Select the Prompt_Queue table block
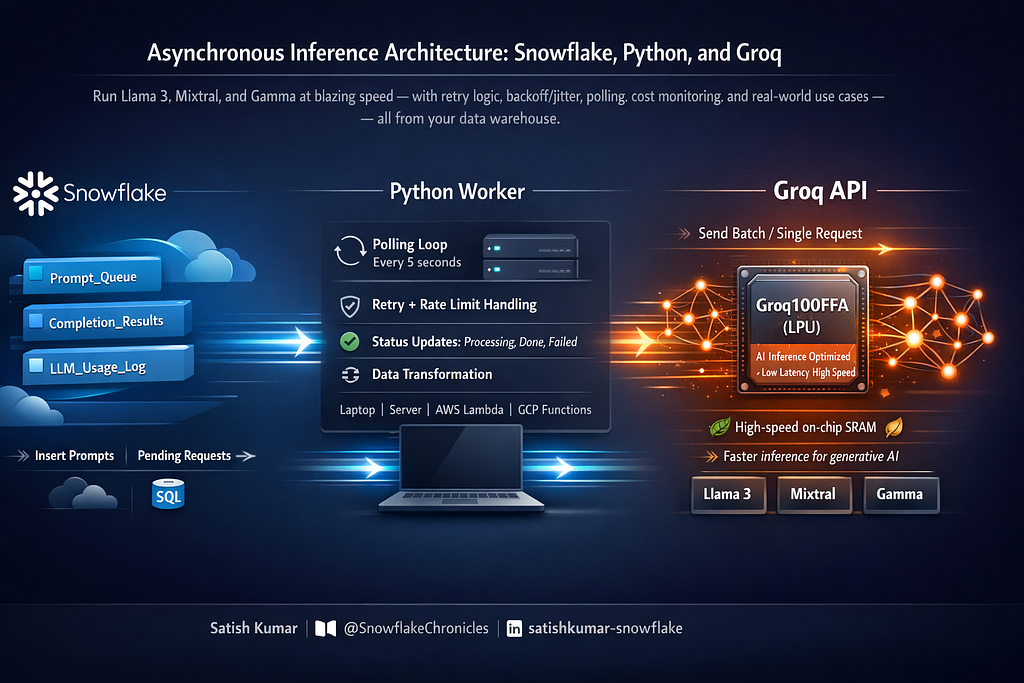This screenshot has height=683, width=1024. point(92,276)
